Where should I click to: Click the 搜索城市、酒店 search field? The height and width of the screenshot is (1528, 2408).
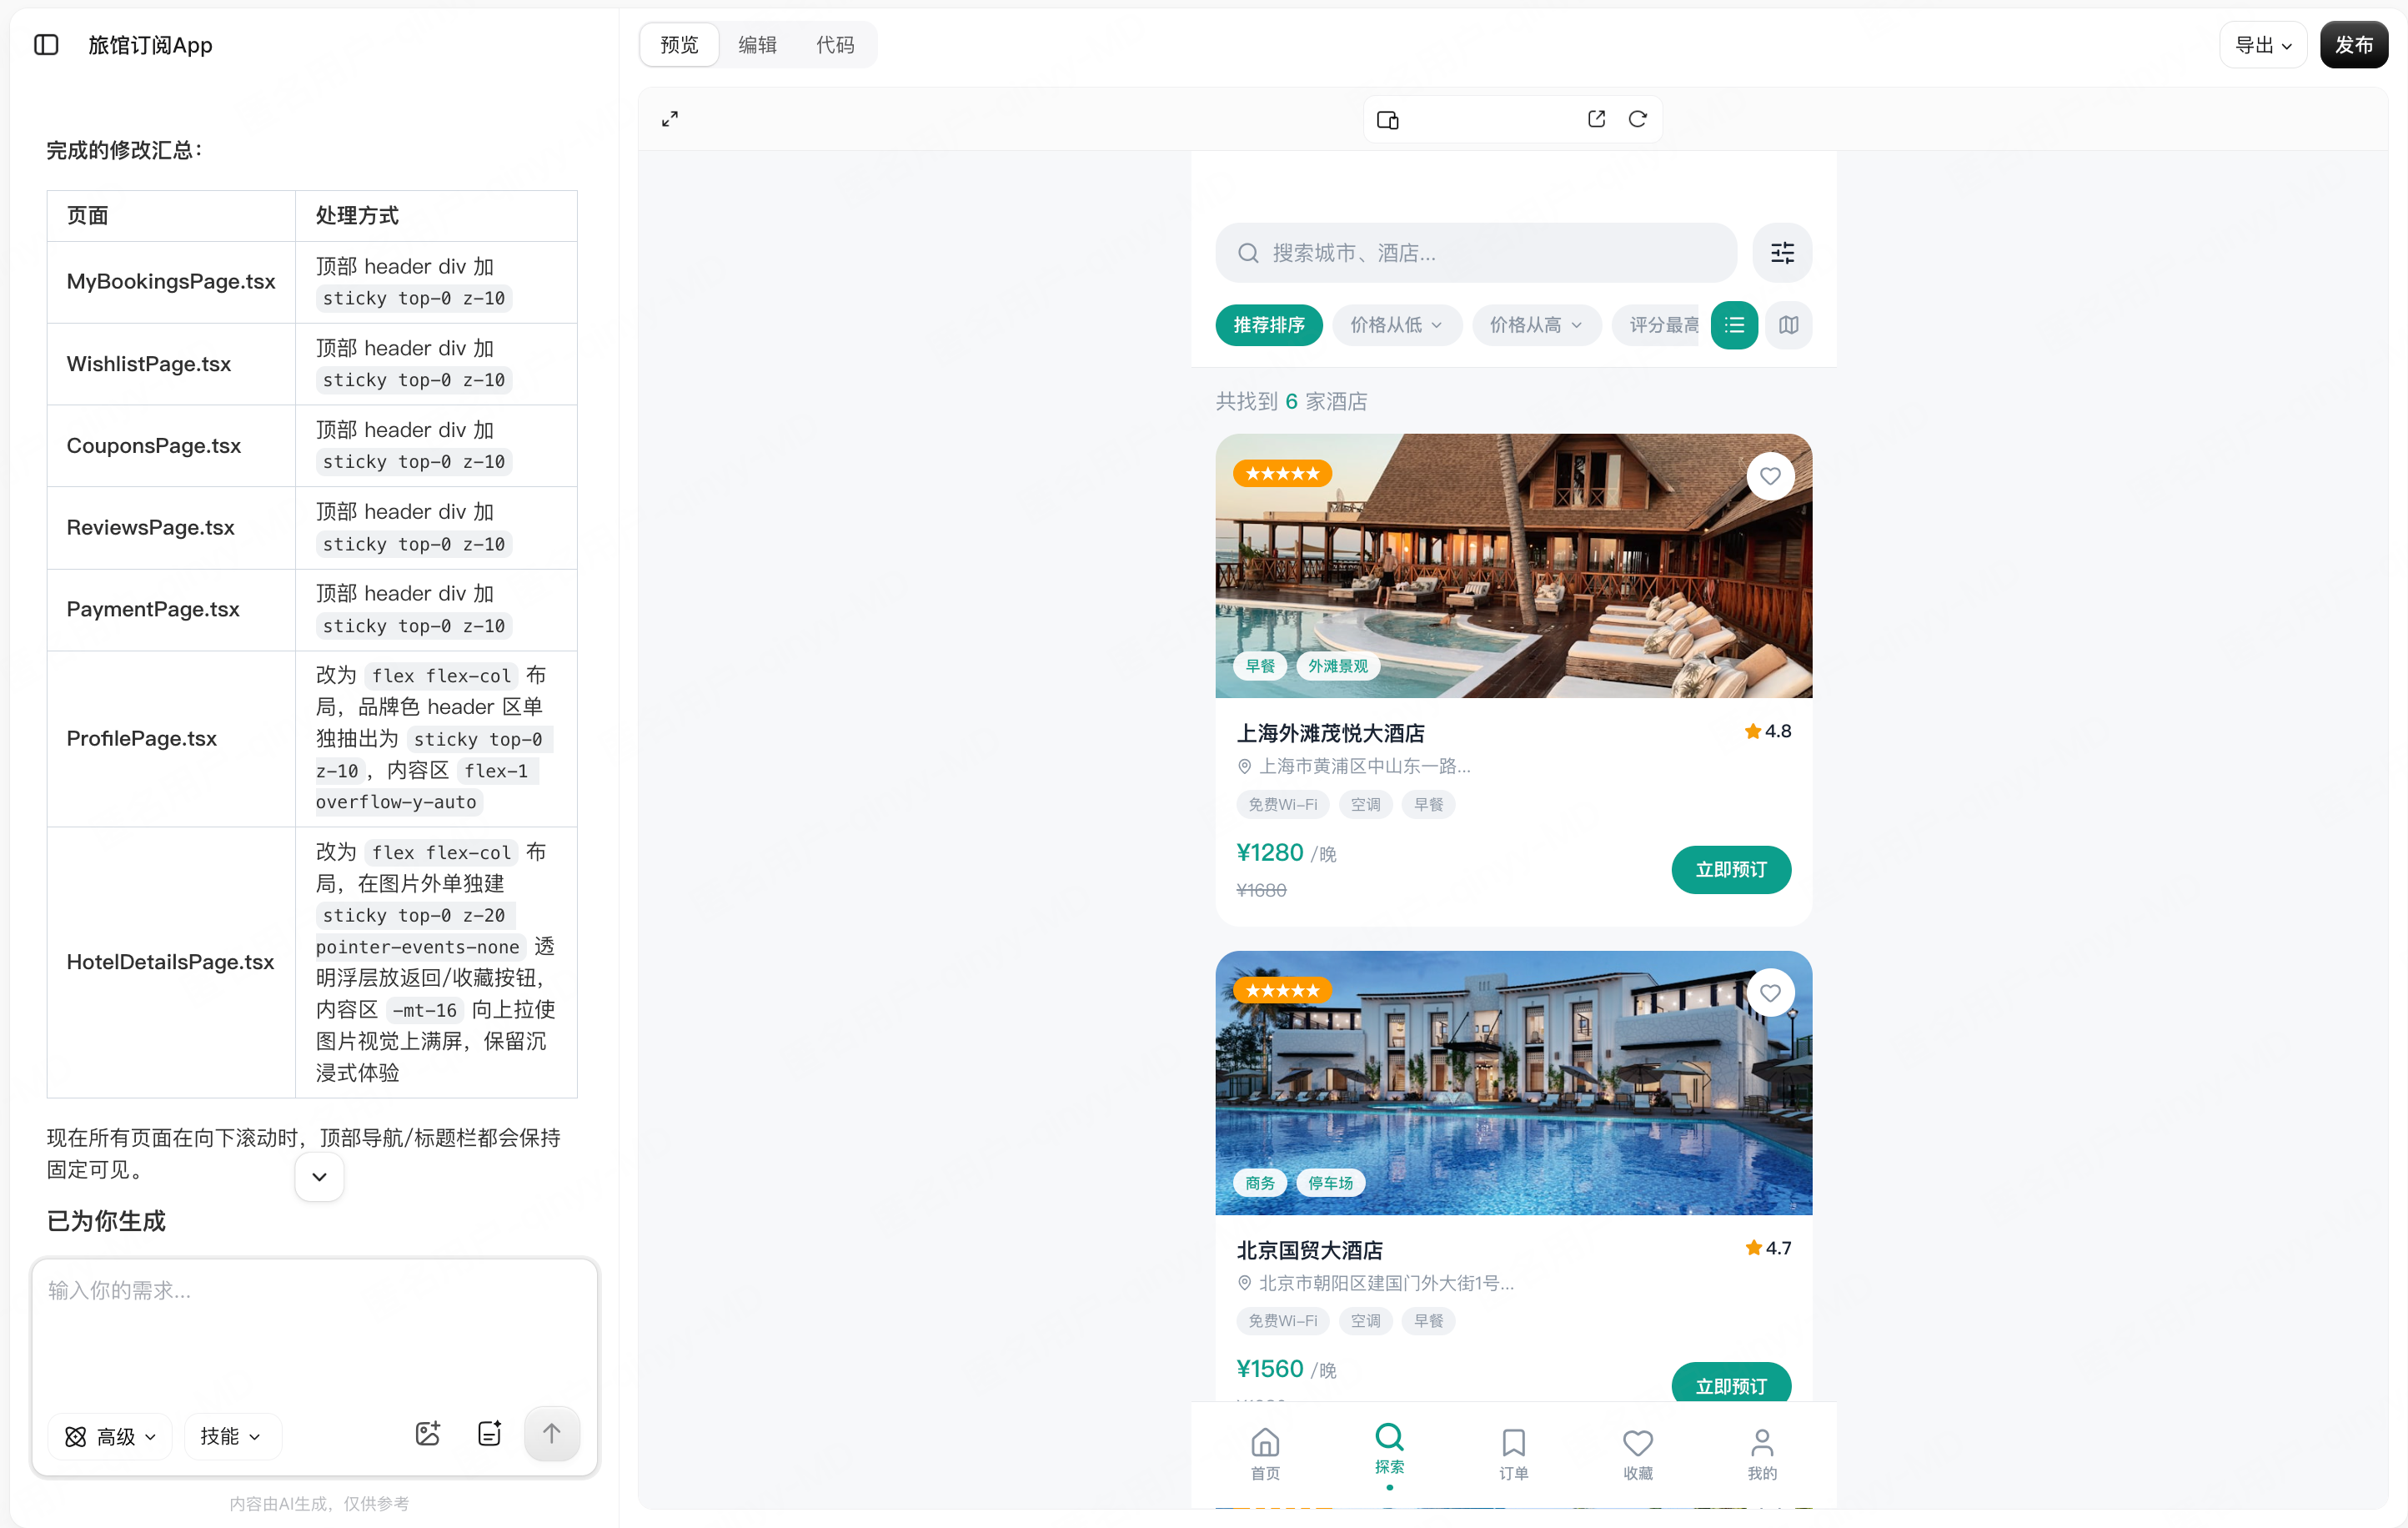(1476, 253)
